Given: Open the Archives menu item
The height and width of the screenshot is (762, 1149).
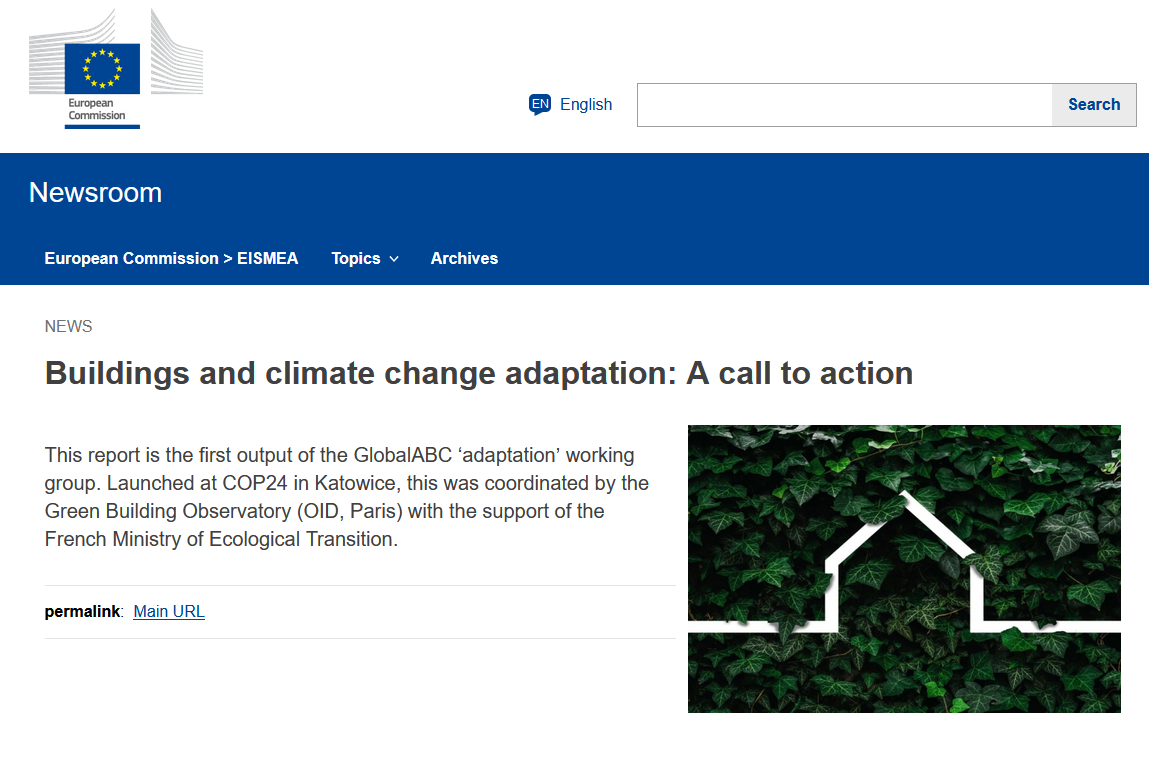Looking at the screenshot, I should click(465, 259).
